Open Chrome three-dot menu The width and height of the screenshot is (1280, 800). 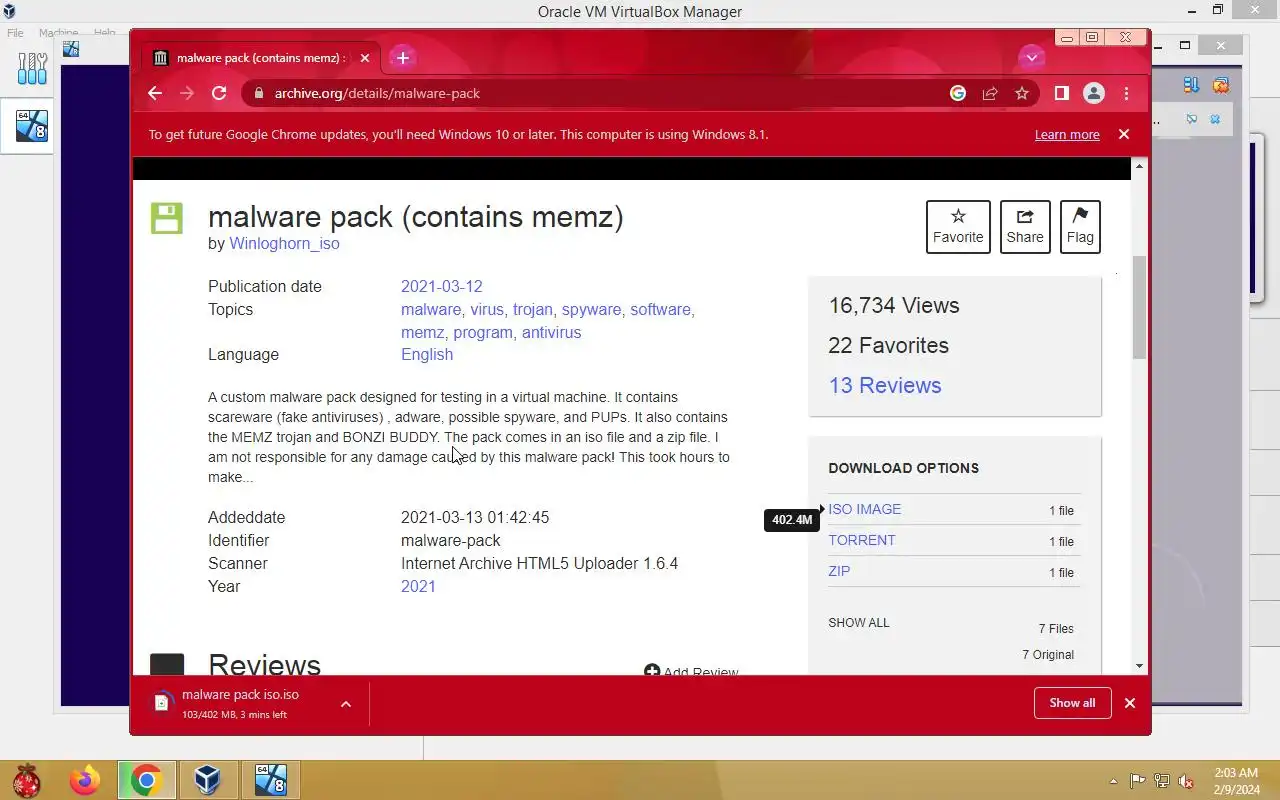click(1127, 93)
